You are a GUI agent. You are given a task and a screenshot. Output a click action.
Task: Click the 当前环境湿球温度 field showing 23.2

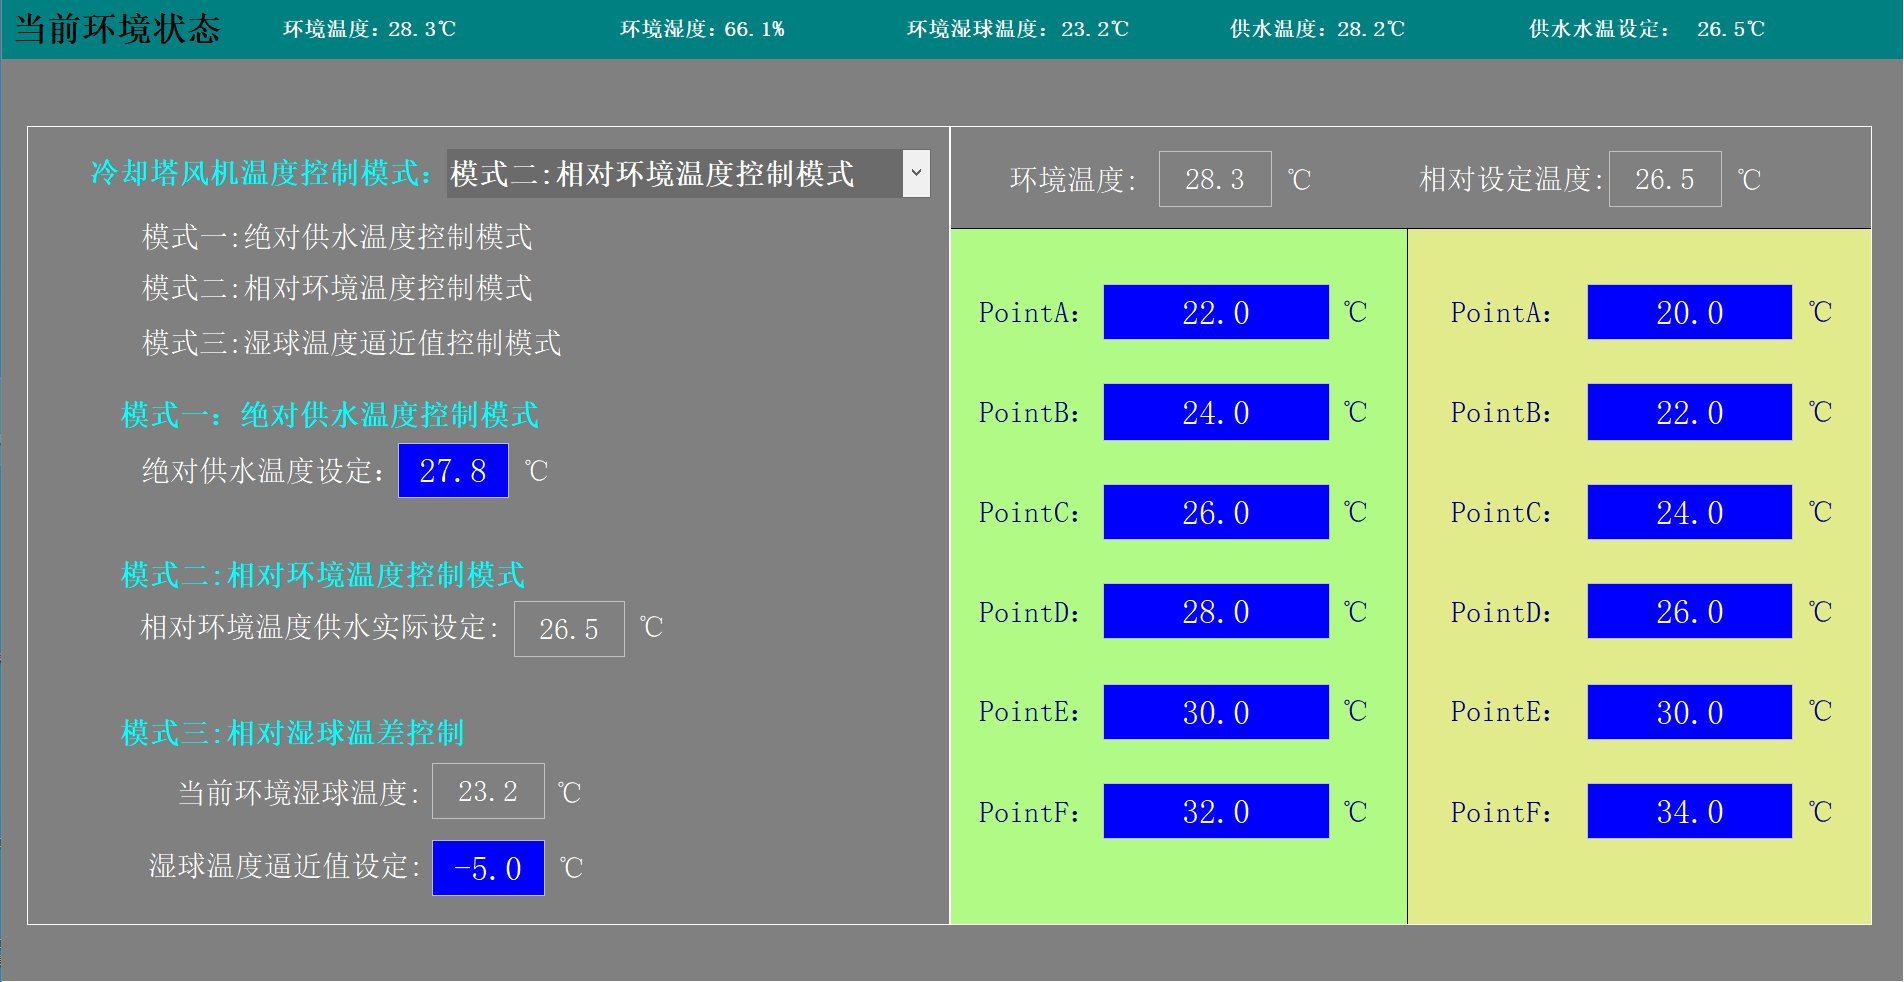pos(488,792)
